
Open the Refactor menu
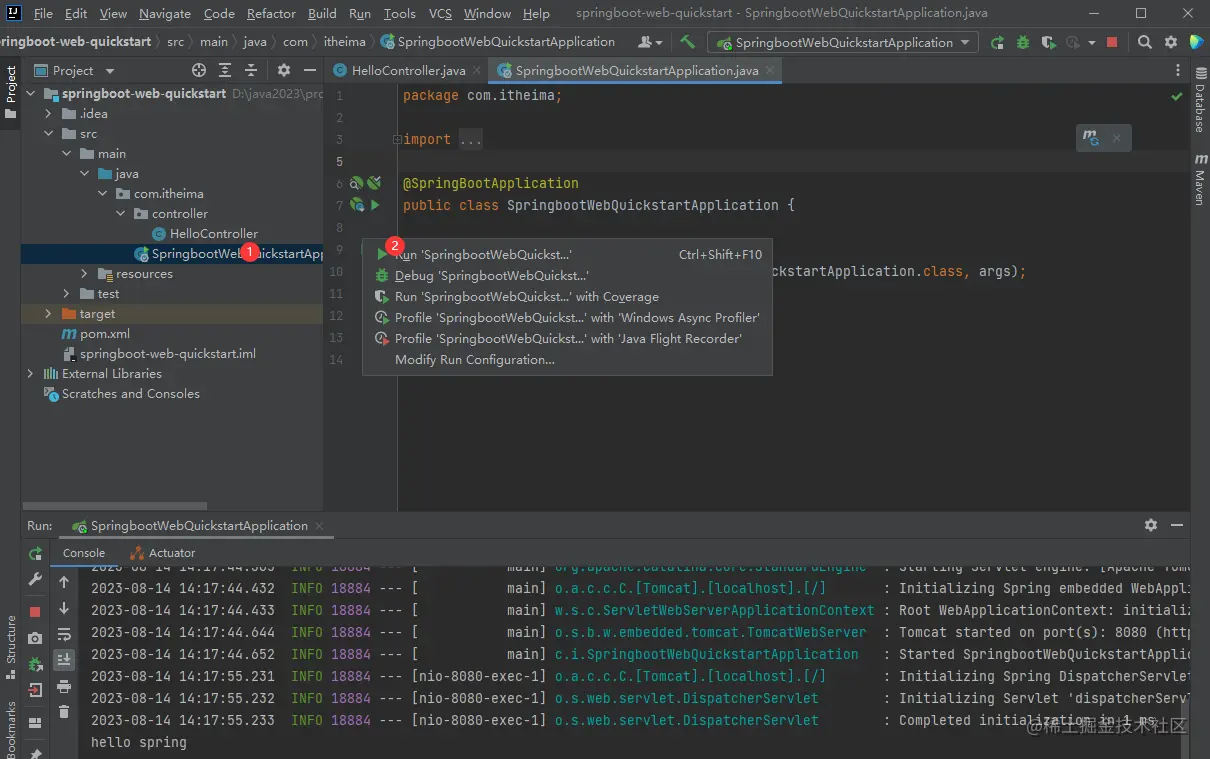tap(271, 14)
